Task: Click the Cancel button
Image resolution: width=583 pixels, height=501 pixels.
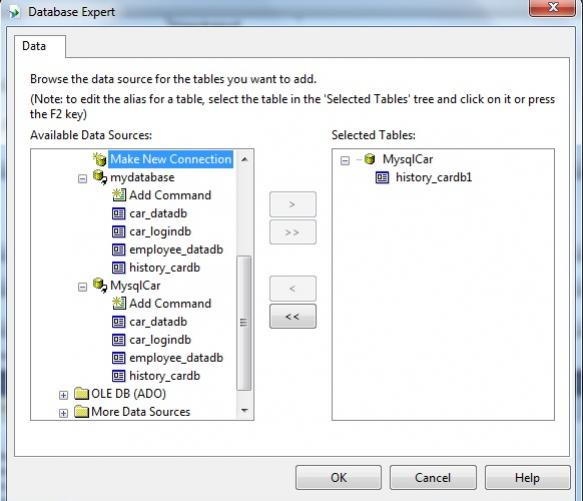Action: pos(433,478)
